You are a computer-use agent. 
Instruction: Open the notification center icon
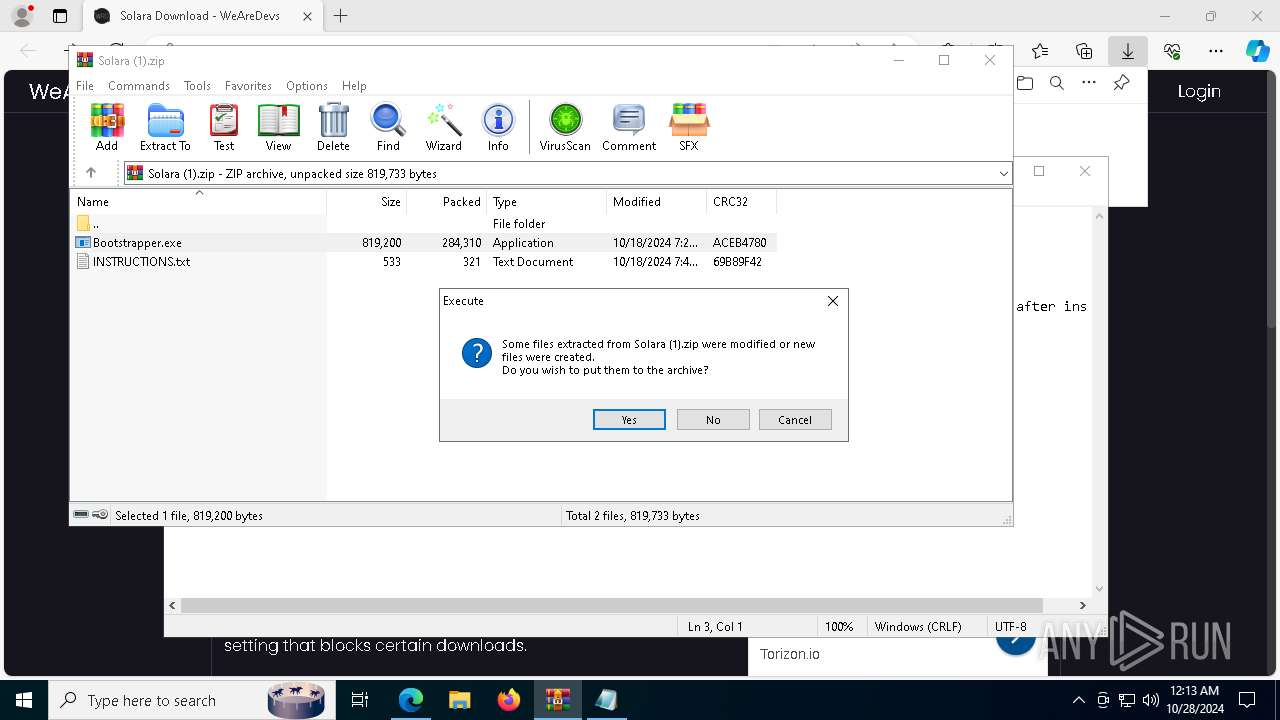(1247, 700)
